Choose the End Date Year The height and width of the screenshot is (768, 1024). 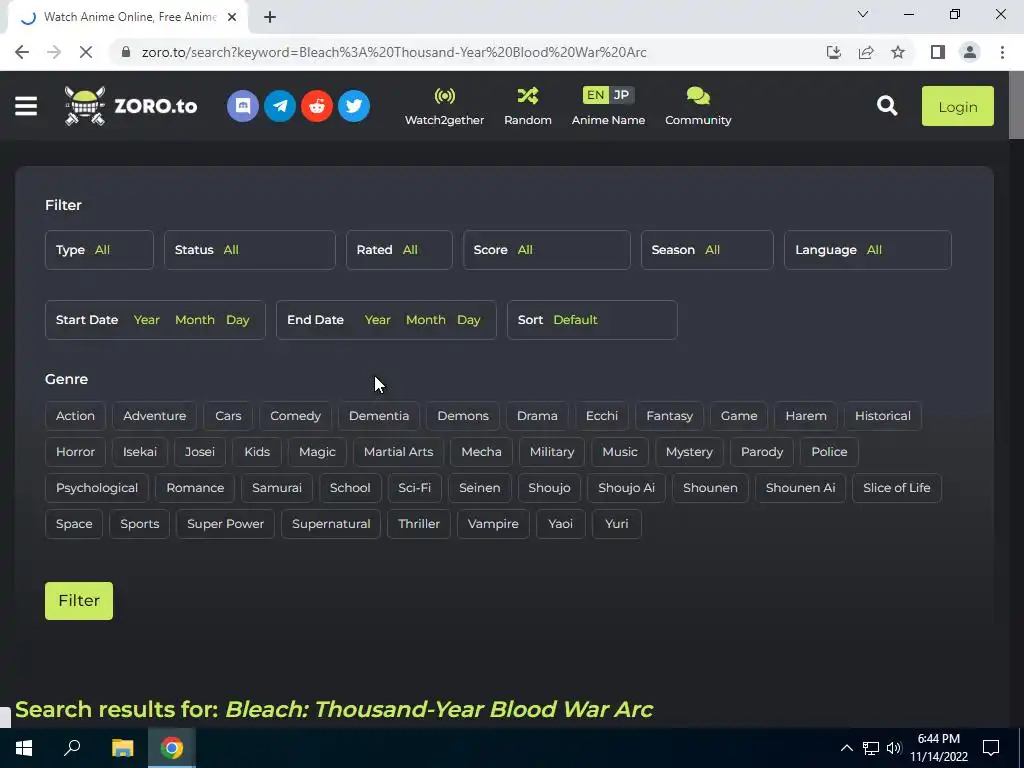pyautogui.click(x=377, y=320)
